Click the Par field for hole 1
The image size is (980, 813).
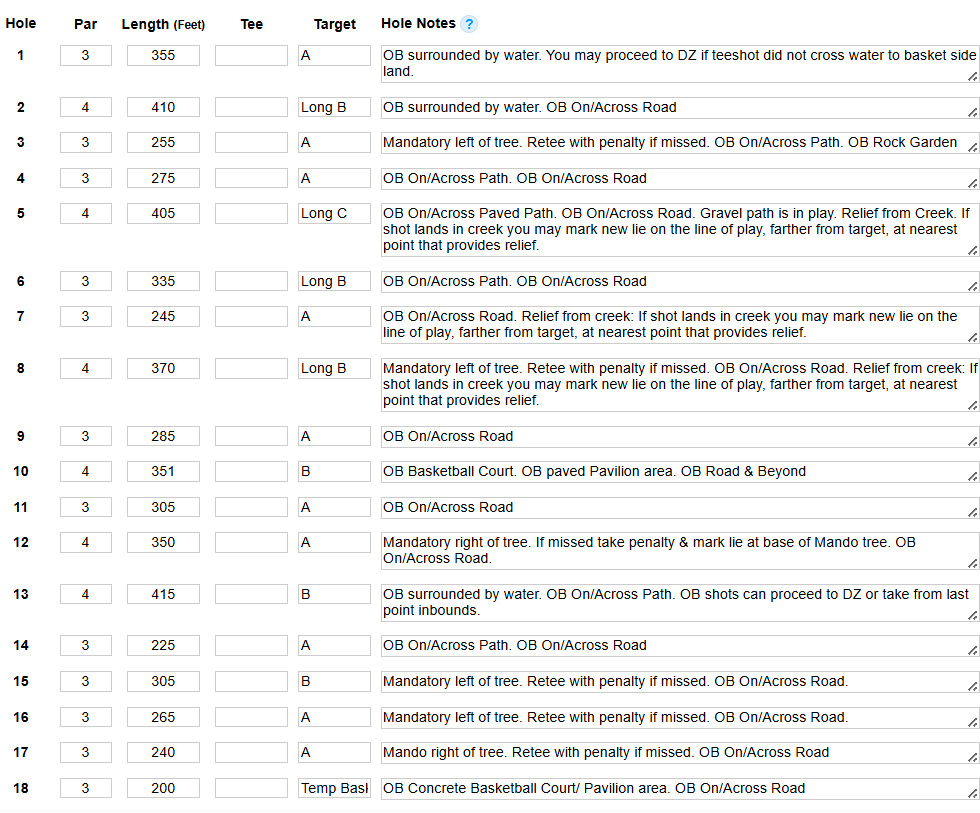[x=85, y=56]
